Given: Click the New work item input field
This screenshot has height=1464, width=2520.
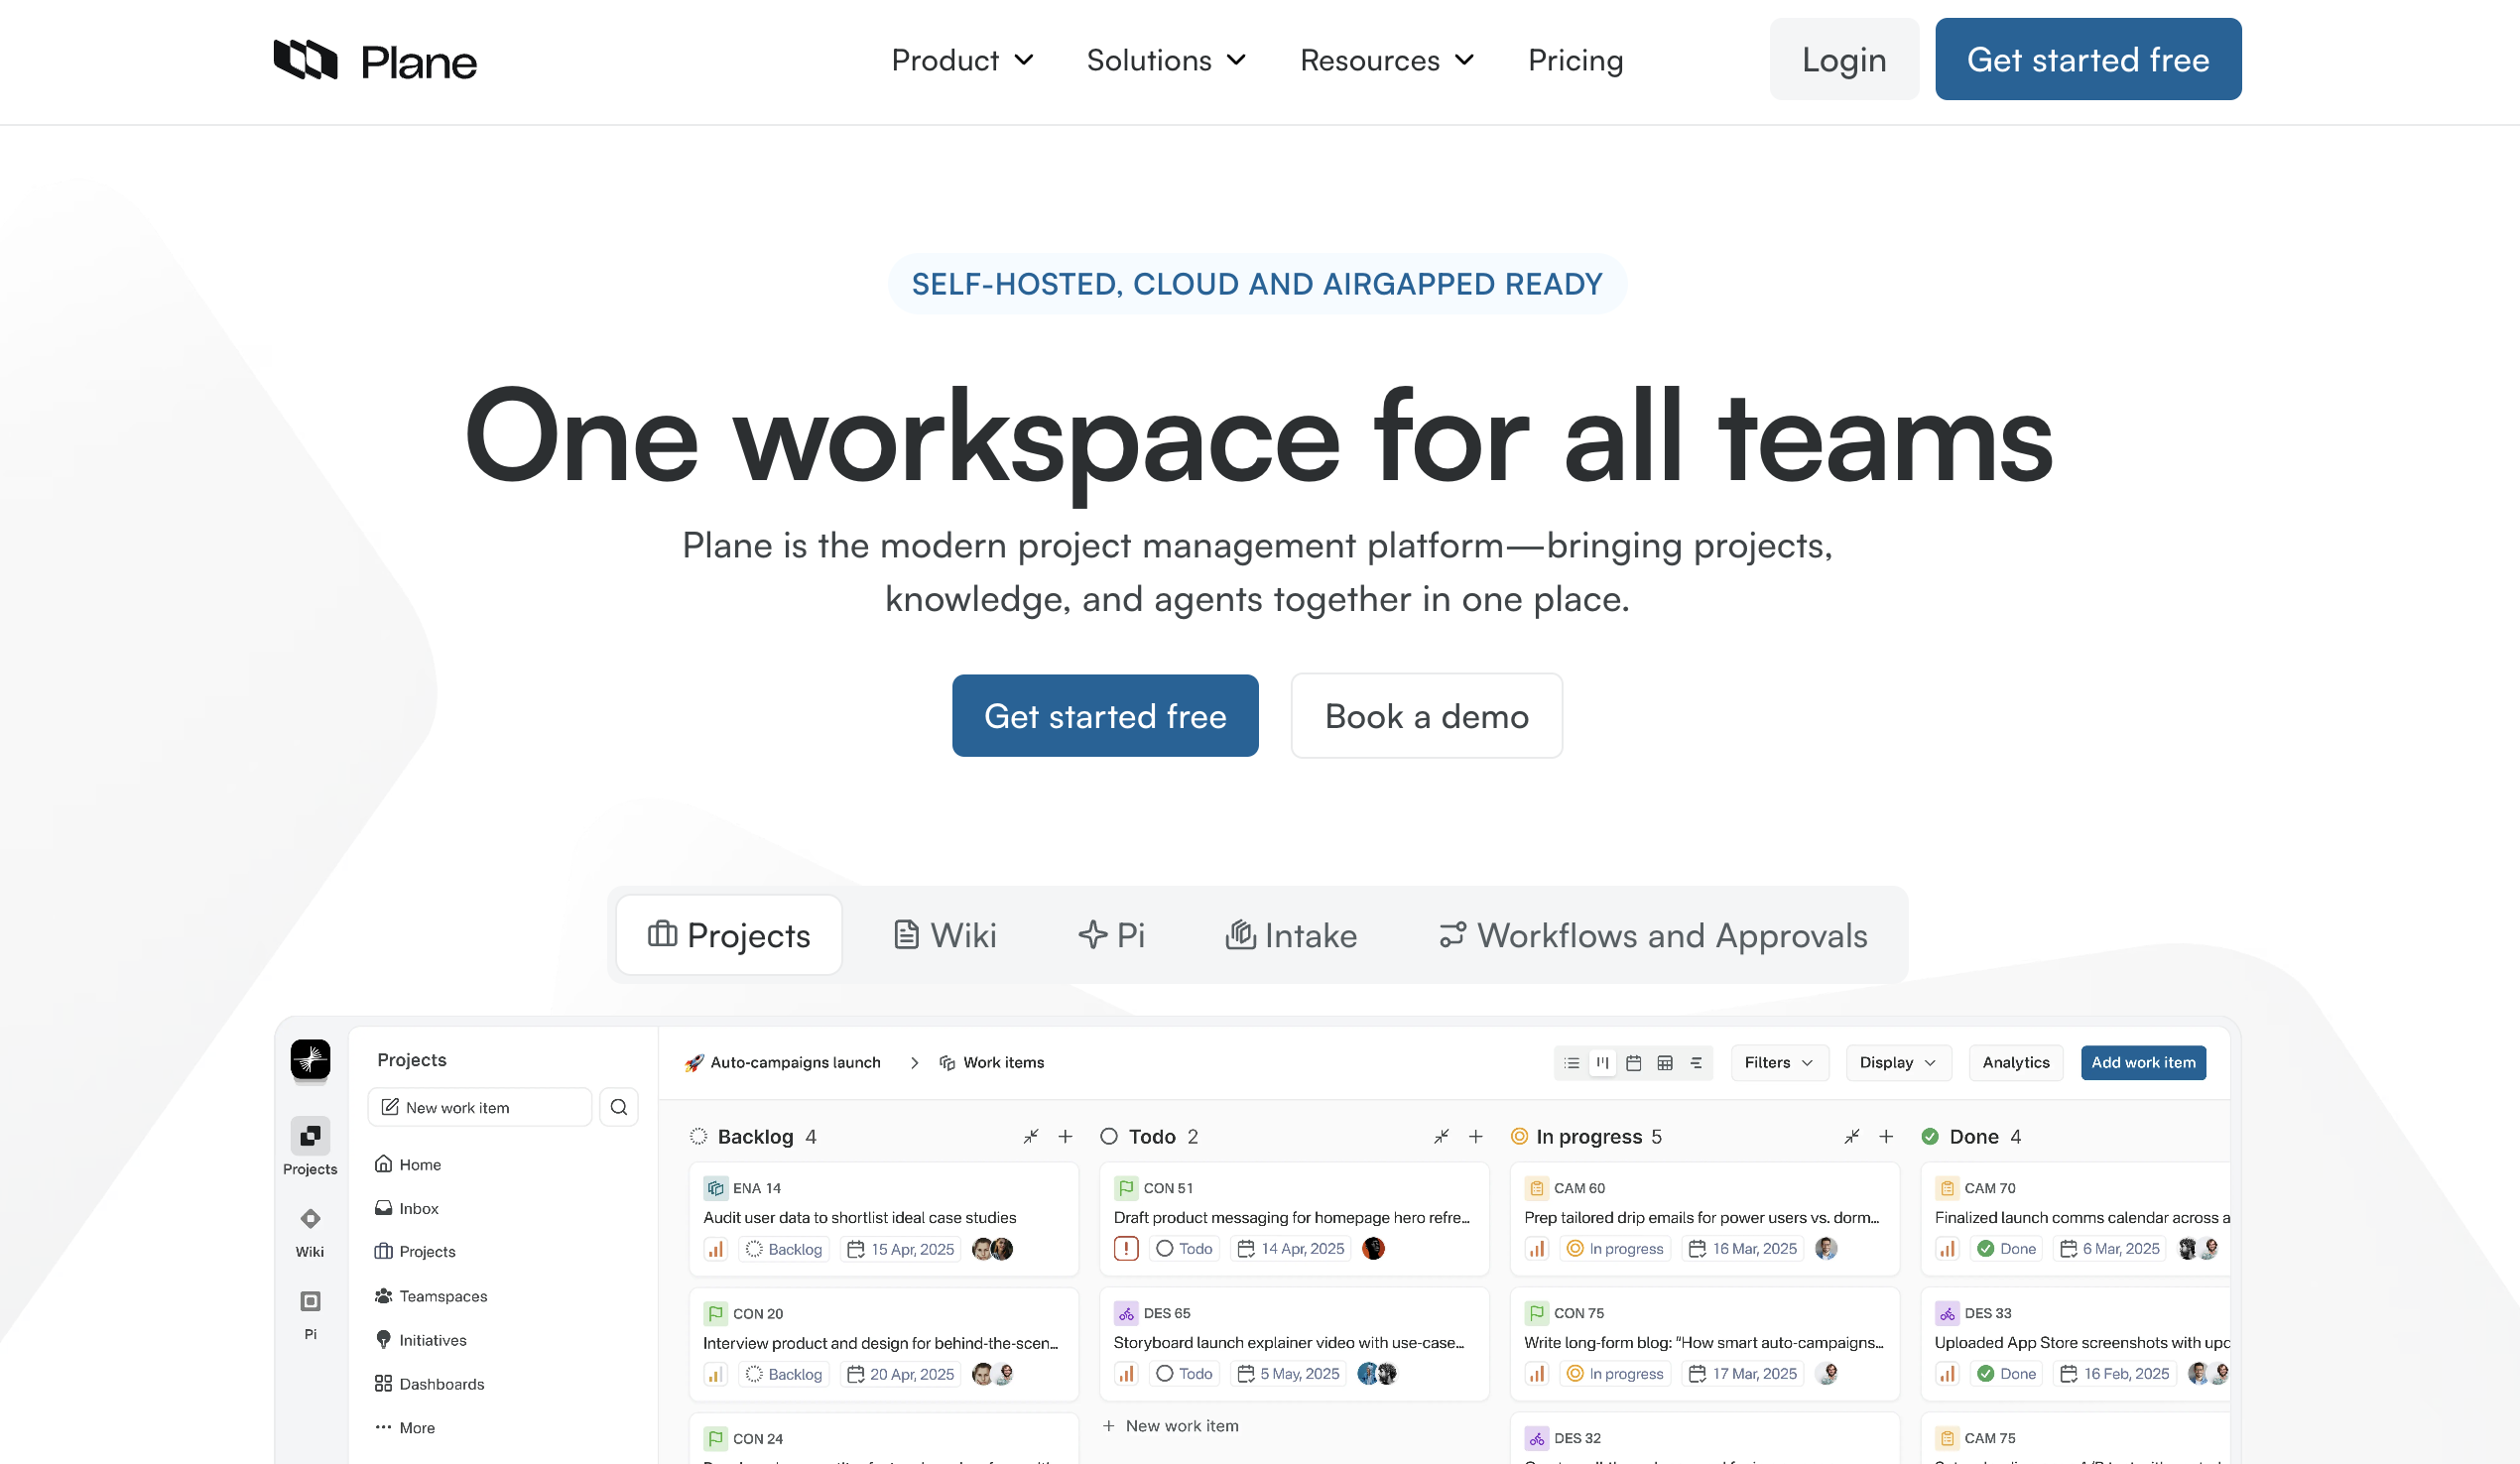Looking at the screenshot, I should pyautogui.click(x=478, y=1107).
